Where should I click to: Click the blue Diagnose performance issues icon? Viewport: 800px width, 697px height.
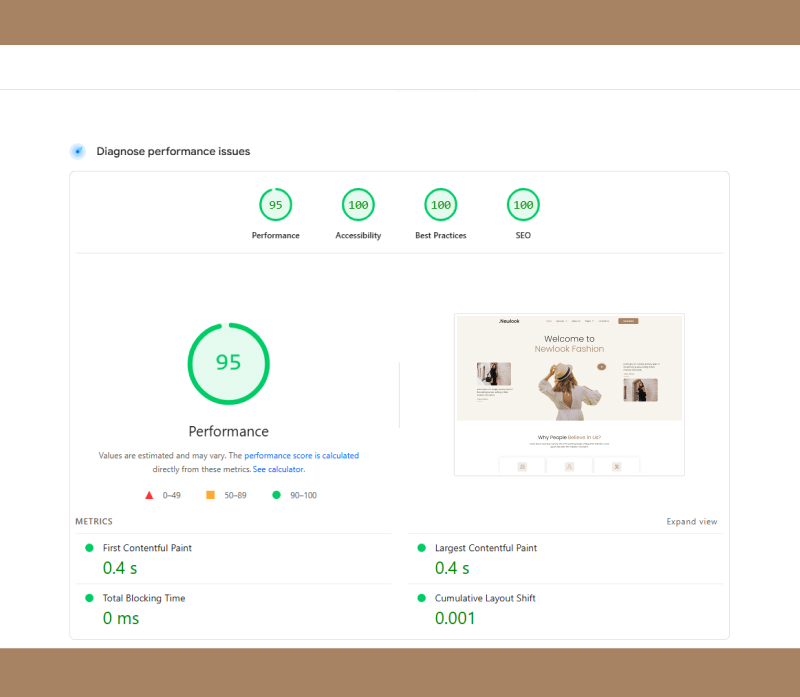[77, 151]
